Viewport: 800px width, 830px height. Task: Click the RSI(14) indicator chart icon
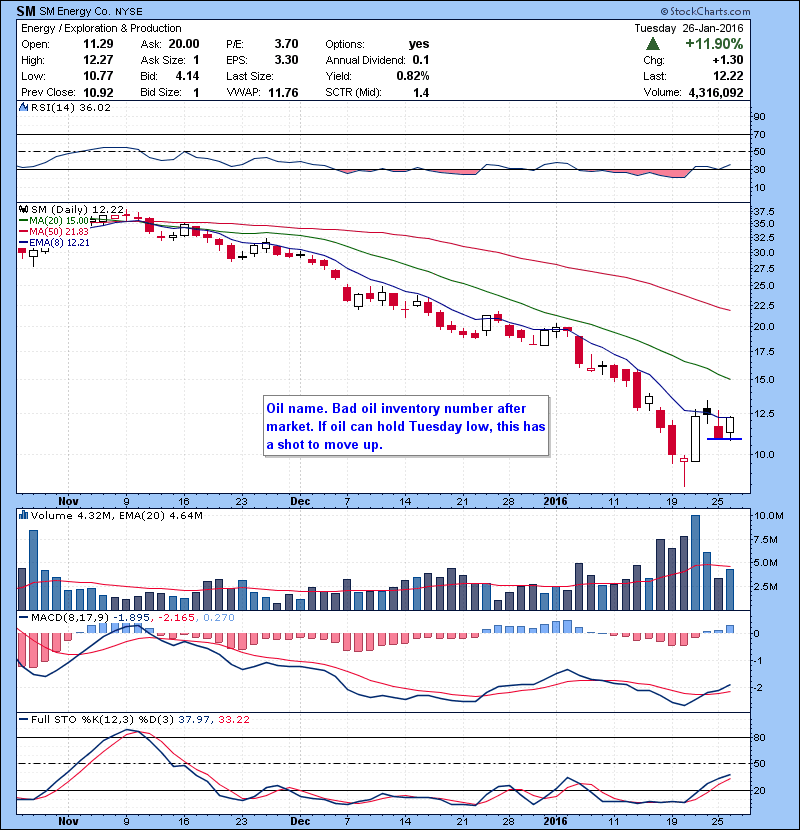(x=23, y=107)
